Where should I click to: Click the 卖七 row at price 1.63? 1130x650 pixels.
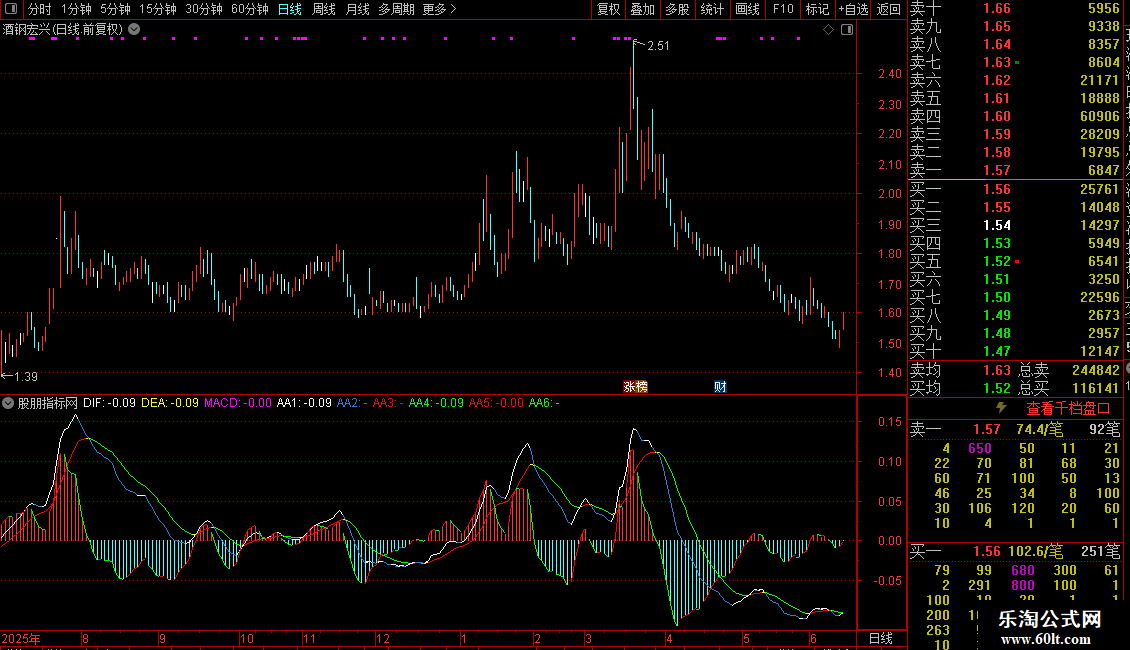(x=1015, y=63)
